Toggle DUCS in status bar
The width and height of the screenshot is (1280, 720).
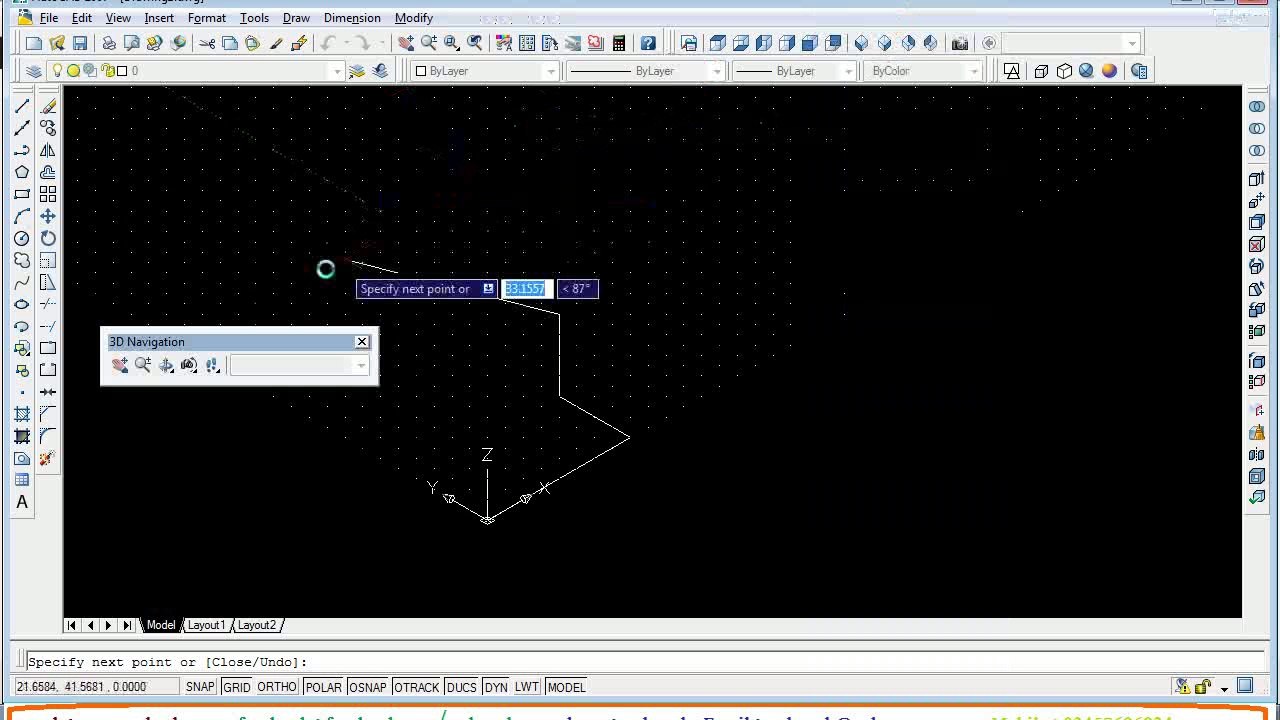point(461,687)
